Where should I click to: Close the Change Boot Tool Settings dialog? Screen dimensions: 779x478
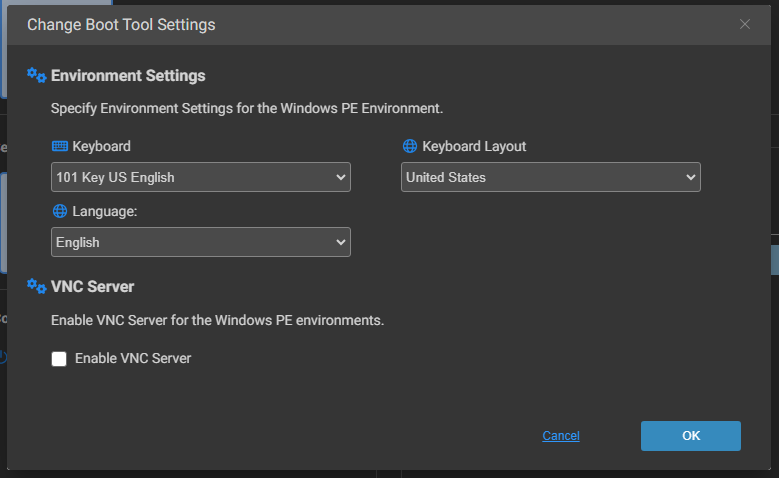tap(745, 24)
